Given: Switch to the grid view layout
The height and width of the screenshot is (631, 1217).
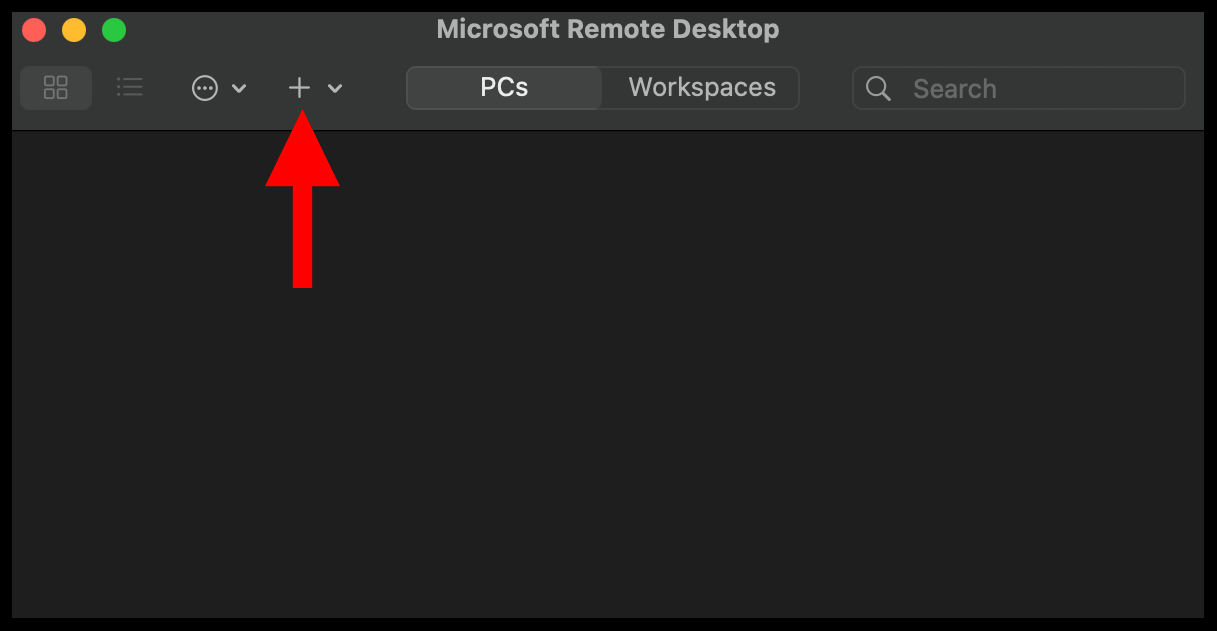Looking at the screenshot, I should point(56,88).
